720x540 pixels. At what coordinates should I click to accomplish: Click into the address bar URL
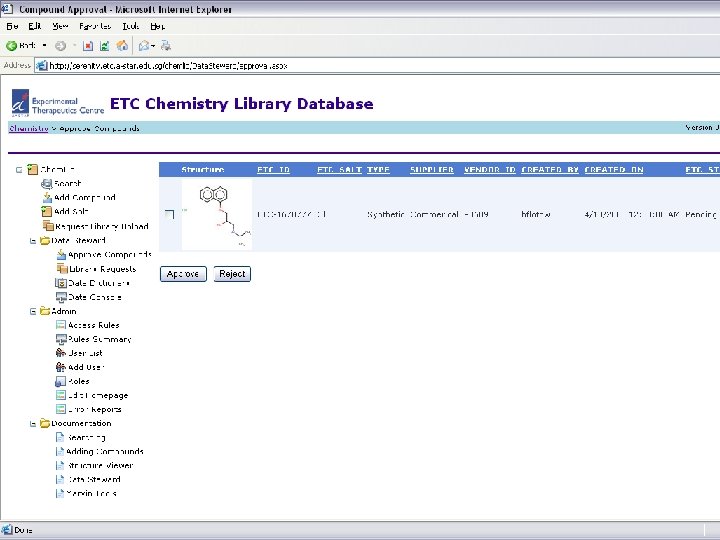coord(168,66)
